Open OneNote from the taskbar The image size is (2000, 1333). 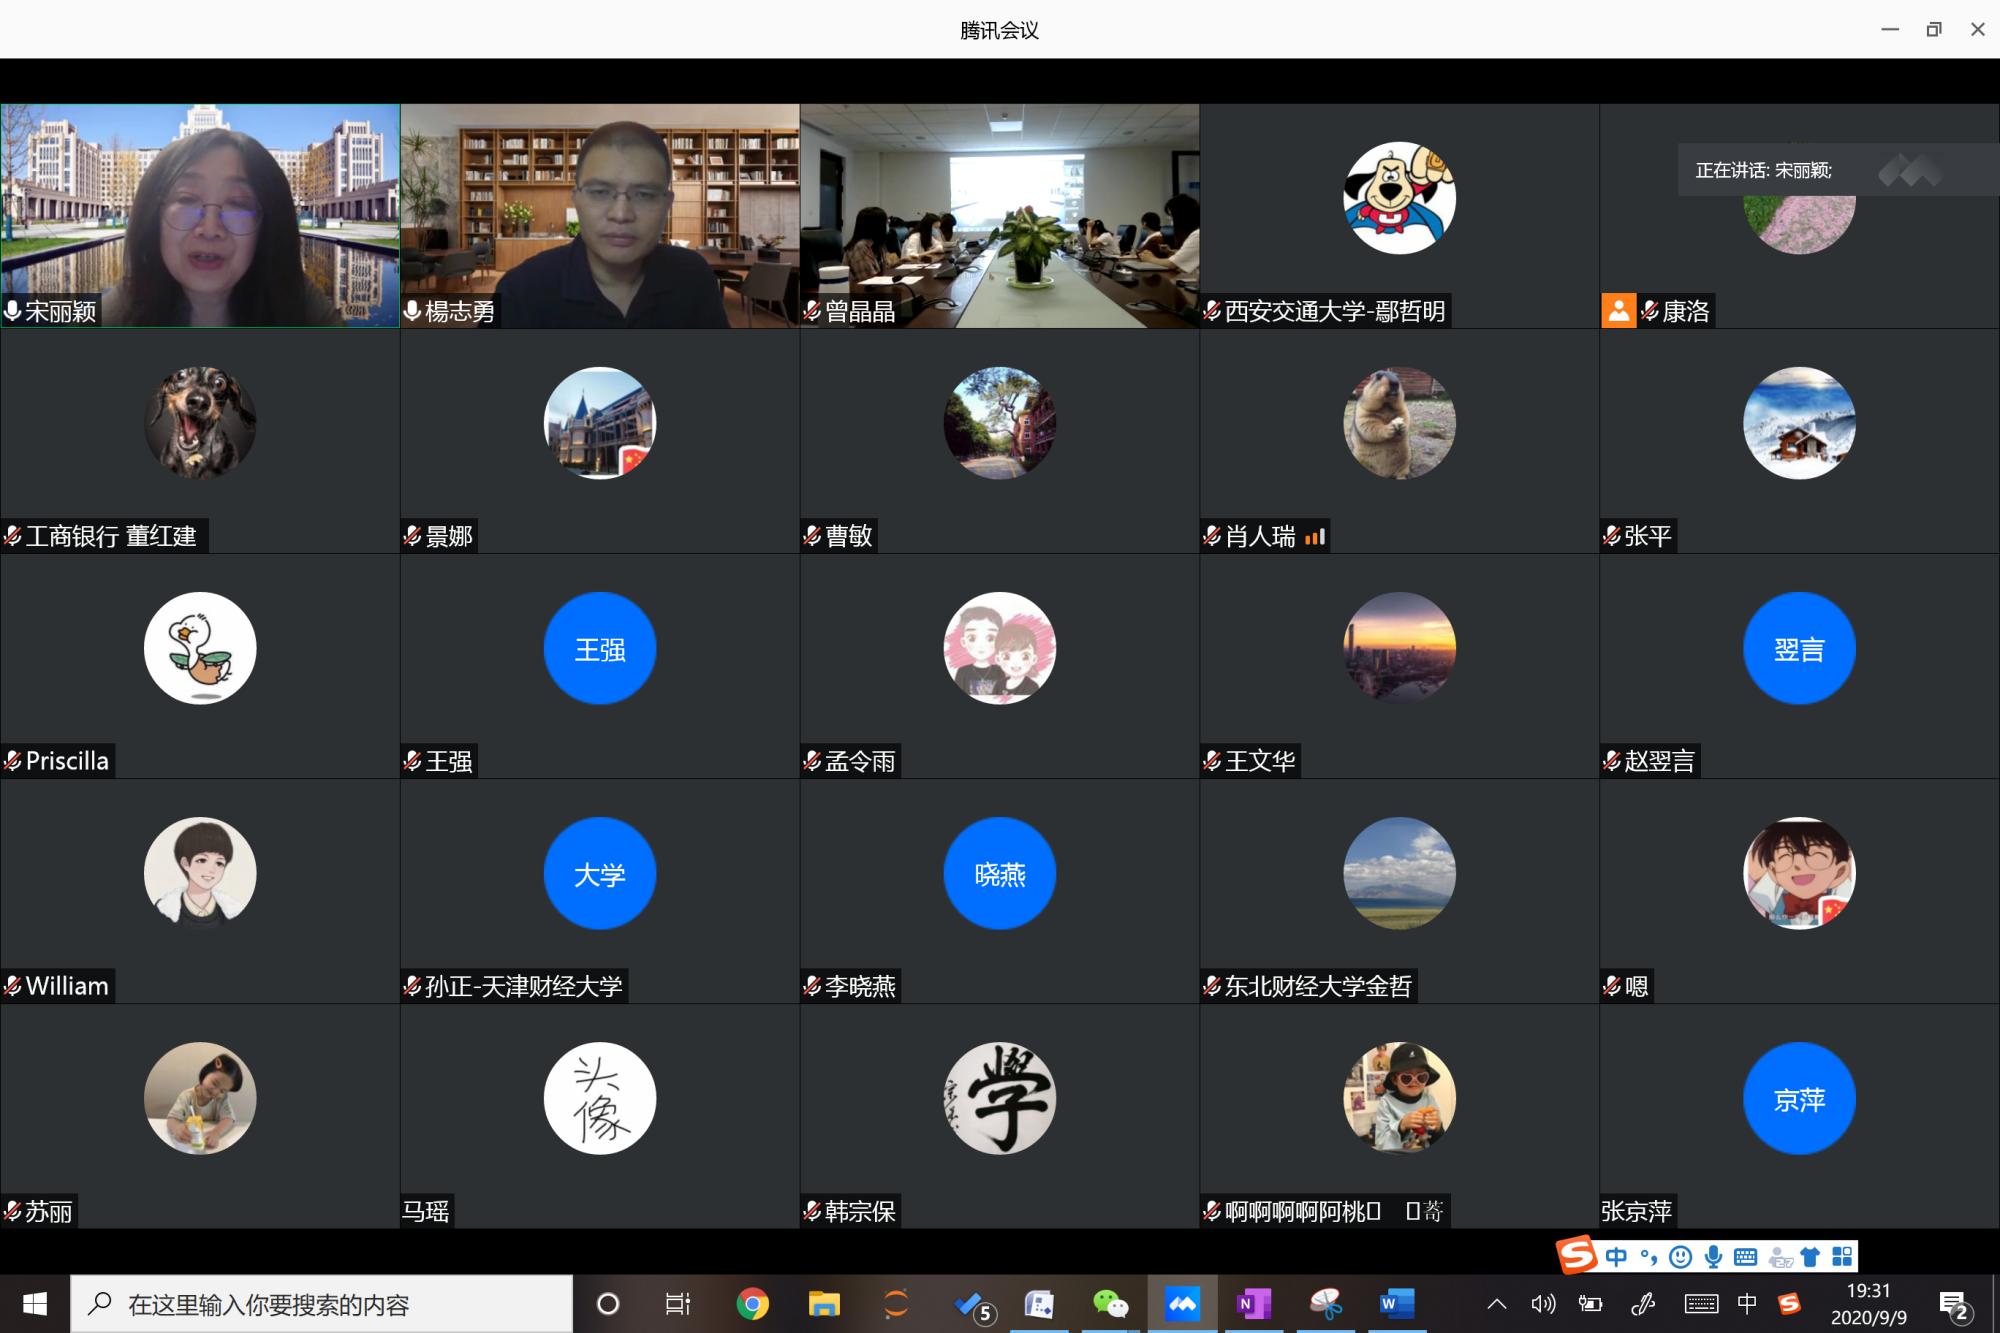[x=1253, y=1304]
